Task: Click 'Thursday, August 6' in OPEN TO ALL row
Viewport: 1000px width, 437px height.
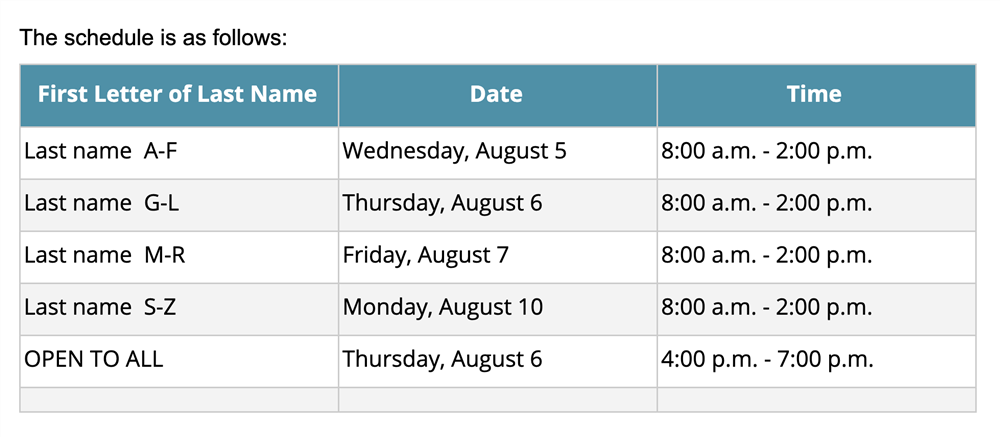Action: coord(497,361)
